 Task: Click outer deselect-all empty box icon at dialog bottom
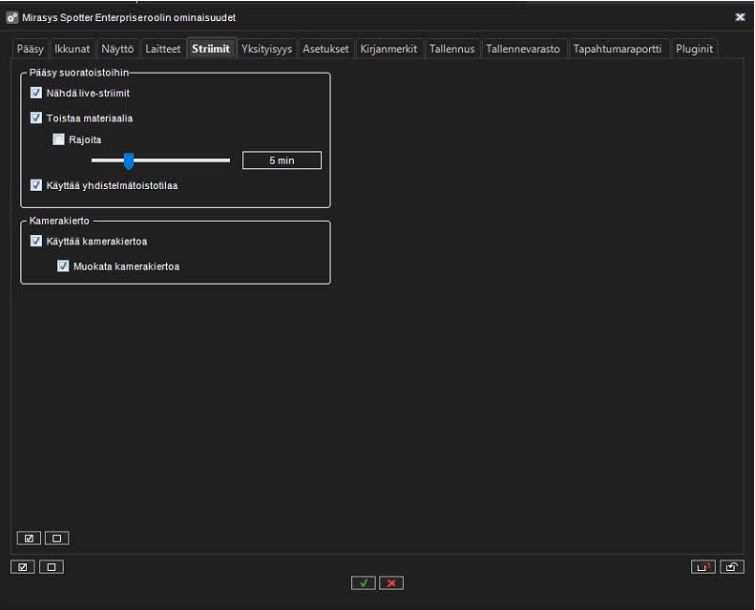pyautogui.click(x=51, y=567)
